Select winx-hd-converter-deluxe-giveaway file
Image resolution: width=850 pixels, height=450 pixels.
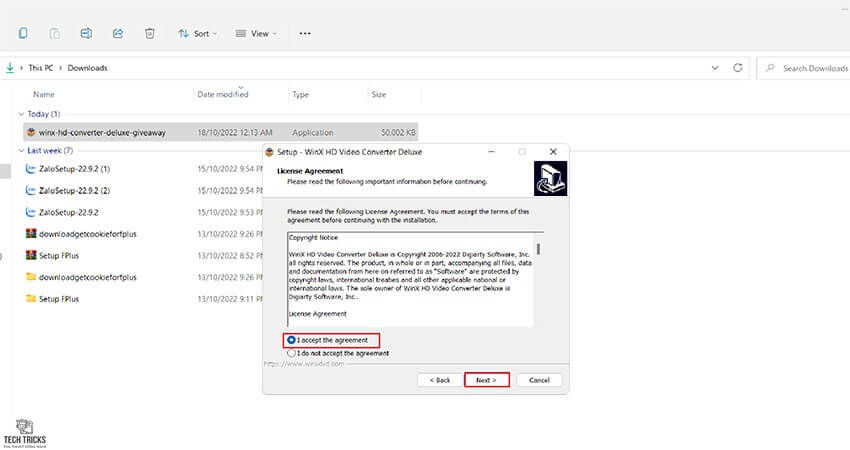click(x=221, y=132)
